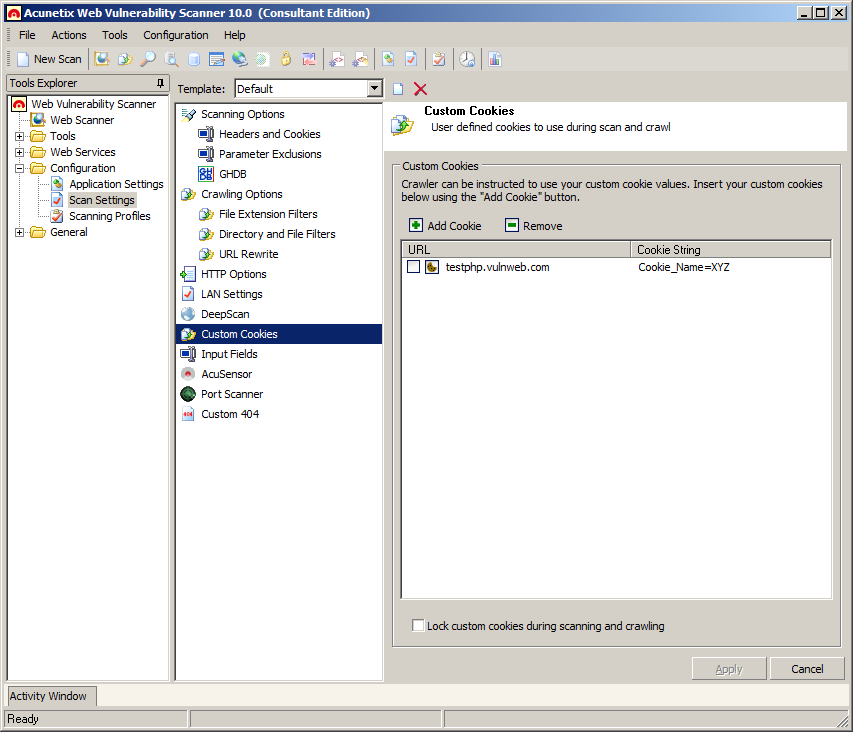Image resolution: width=853 pixels, height=732 pixels.
Task: Open AcuSensor settings
Action: click(227, 375)
